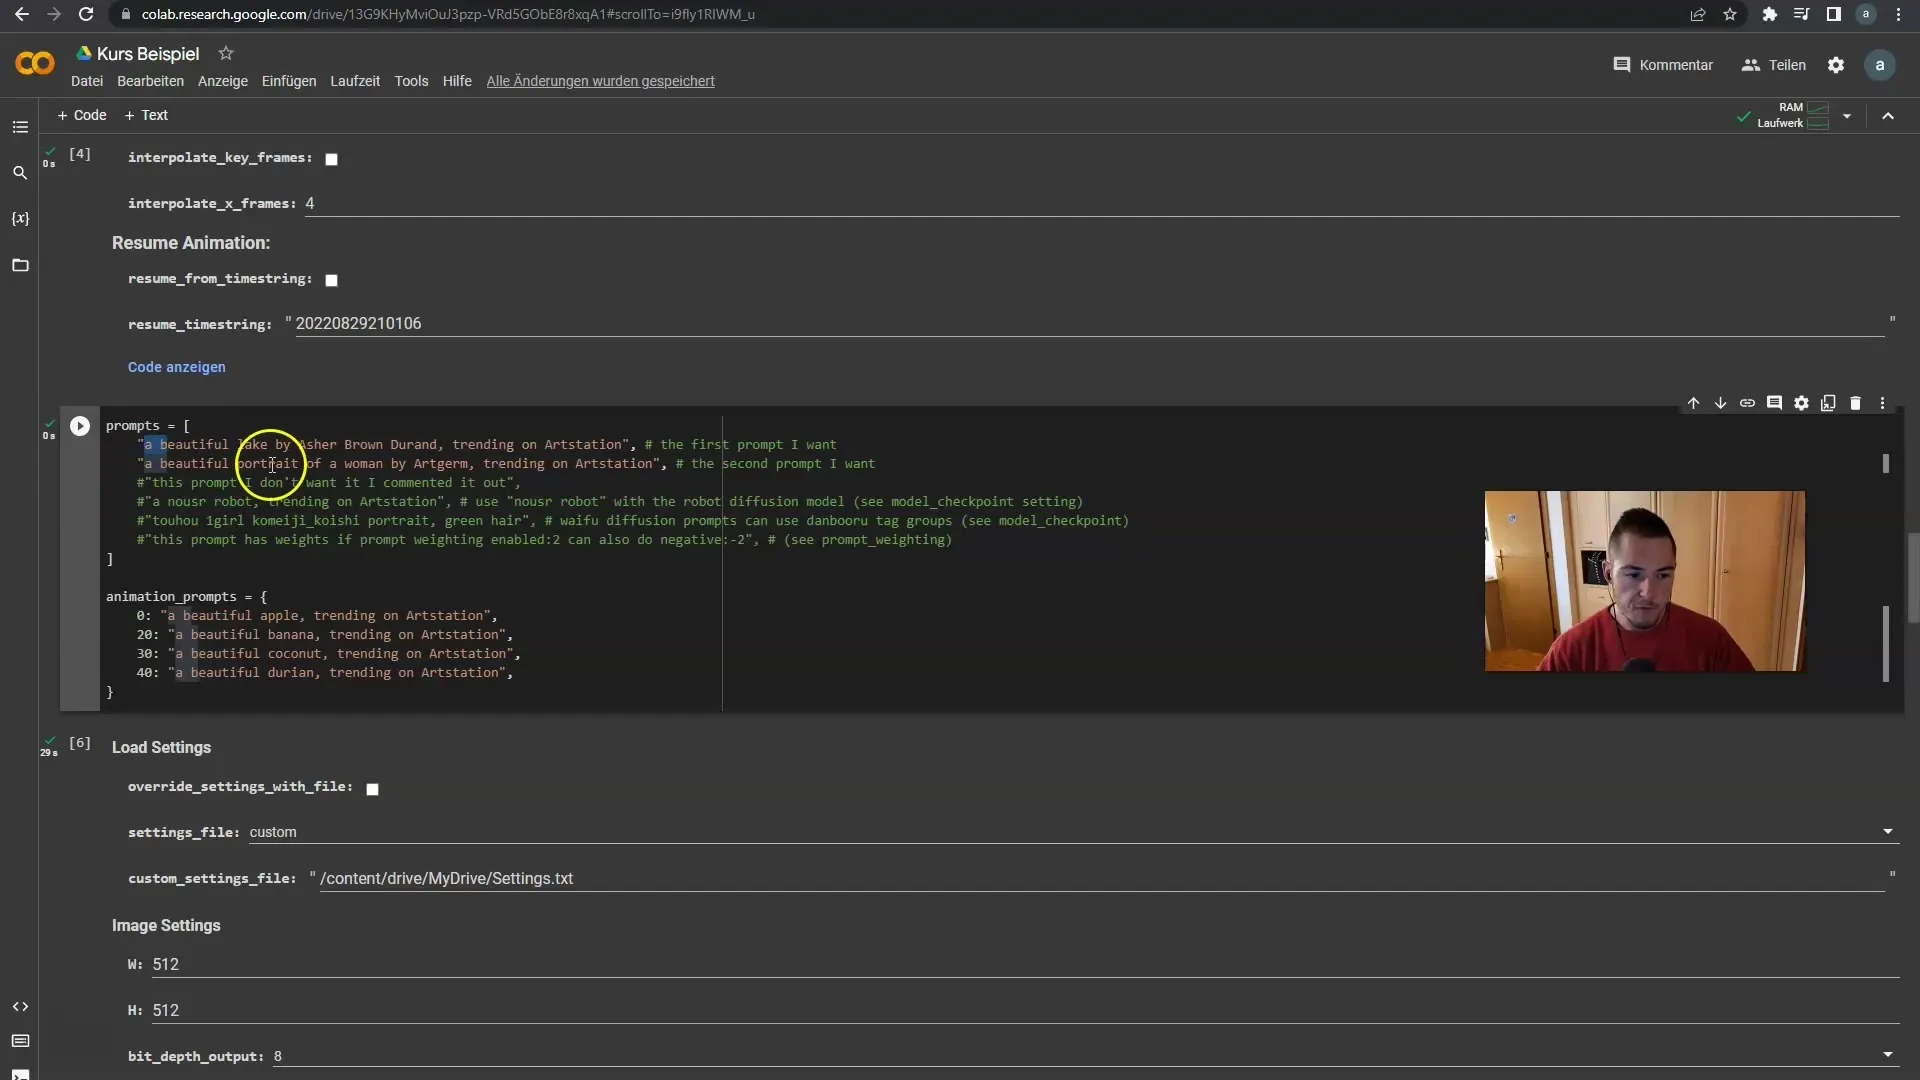
Task: Open the files folder sidebar panel
Action: tap(20, 265)
